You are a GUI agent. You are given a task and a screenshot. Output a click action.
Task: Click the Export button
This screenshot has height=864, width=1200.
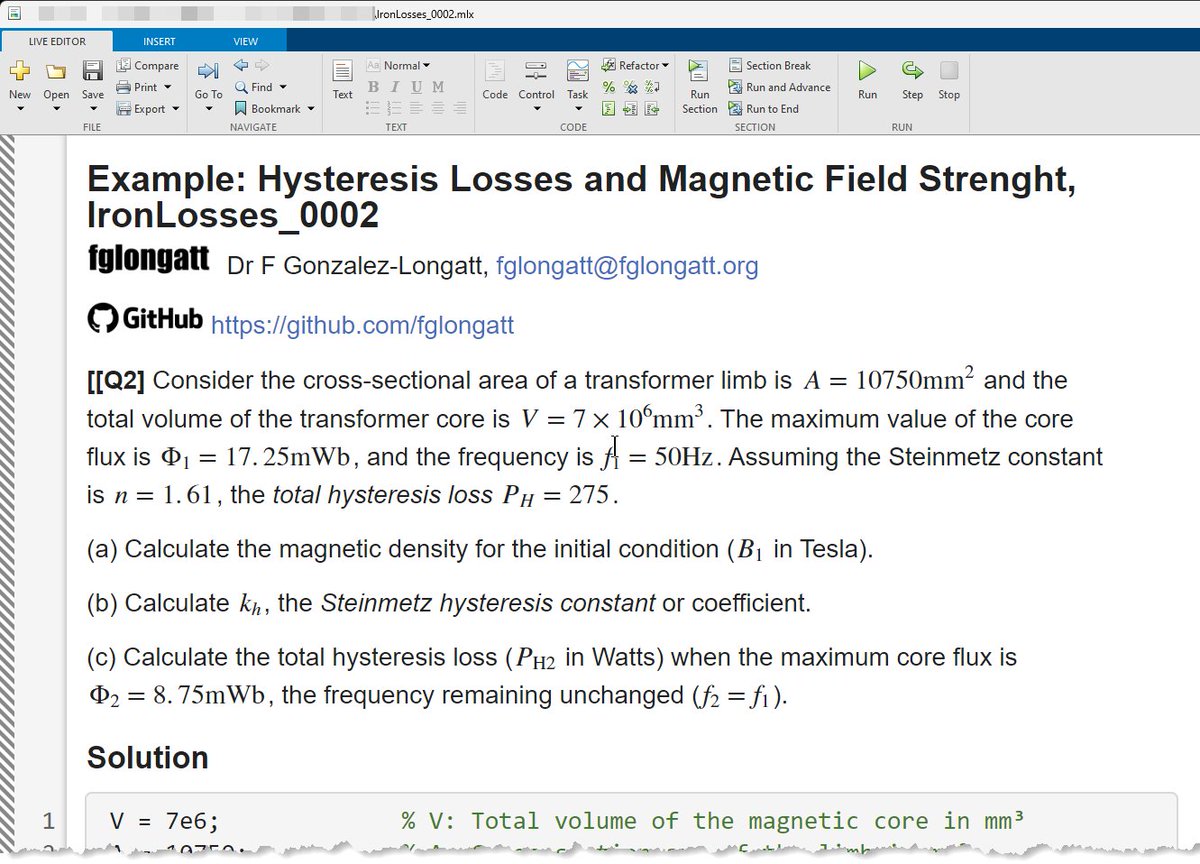[142, 109]
